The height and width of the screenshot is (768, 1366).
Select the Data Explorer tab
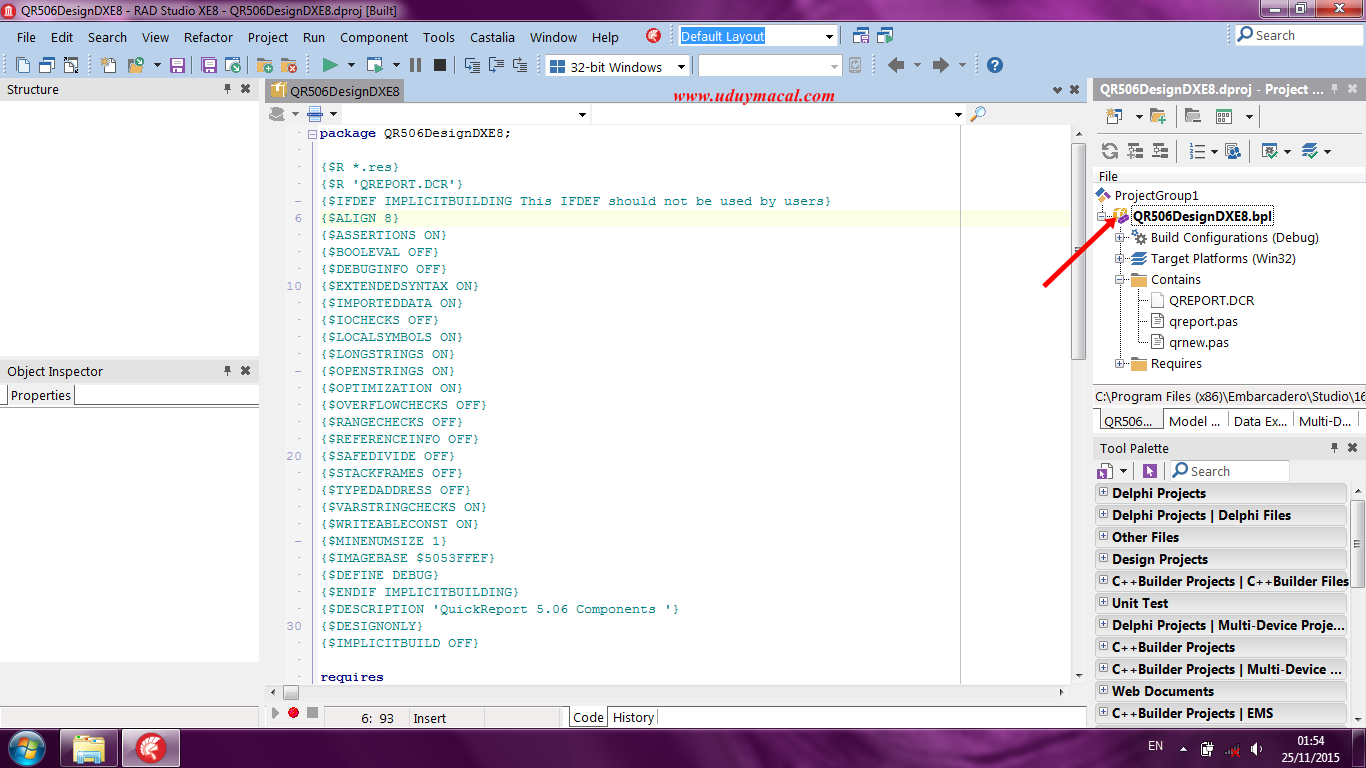1260,421
